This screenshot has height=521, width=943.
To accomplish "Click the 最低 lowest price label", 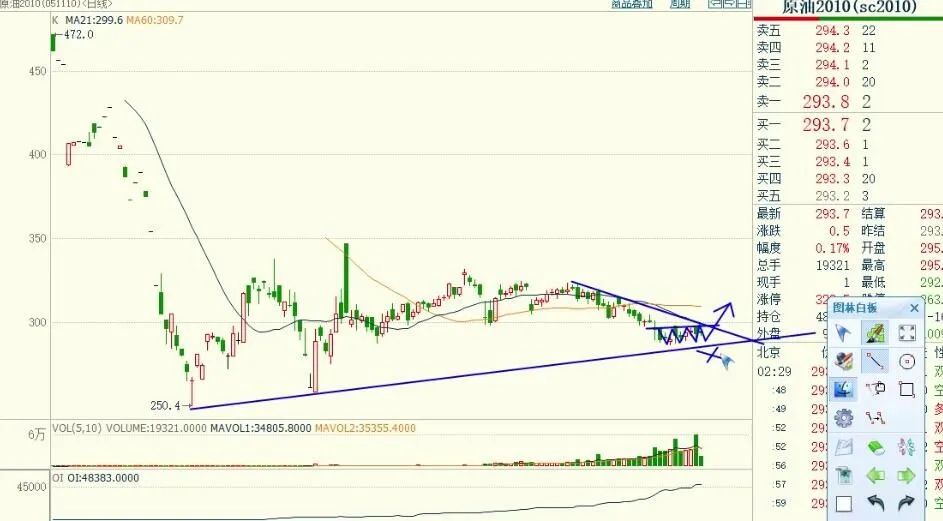I will click(x=873, y=282).
